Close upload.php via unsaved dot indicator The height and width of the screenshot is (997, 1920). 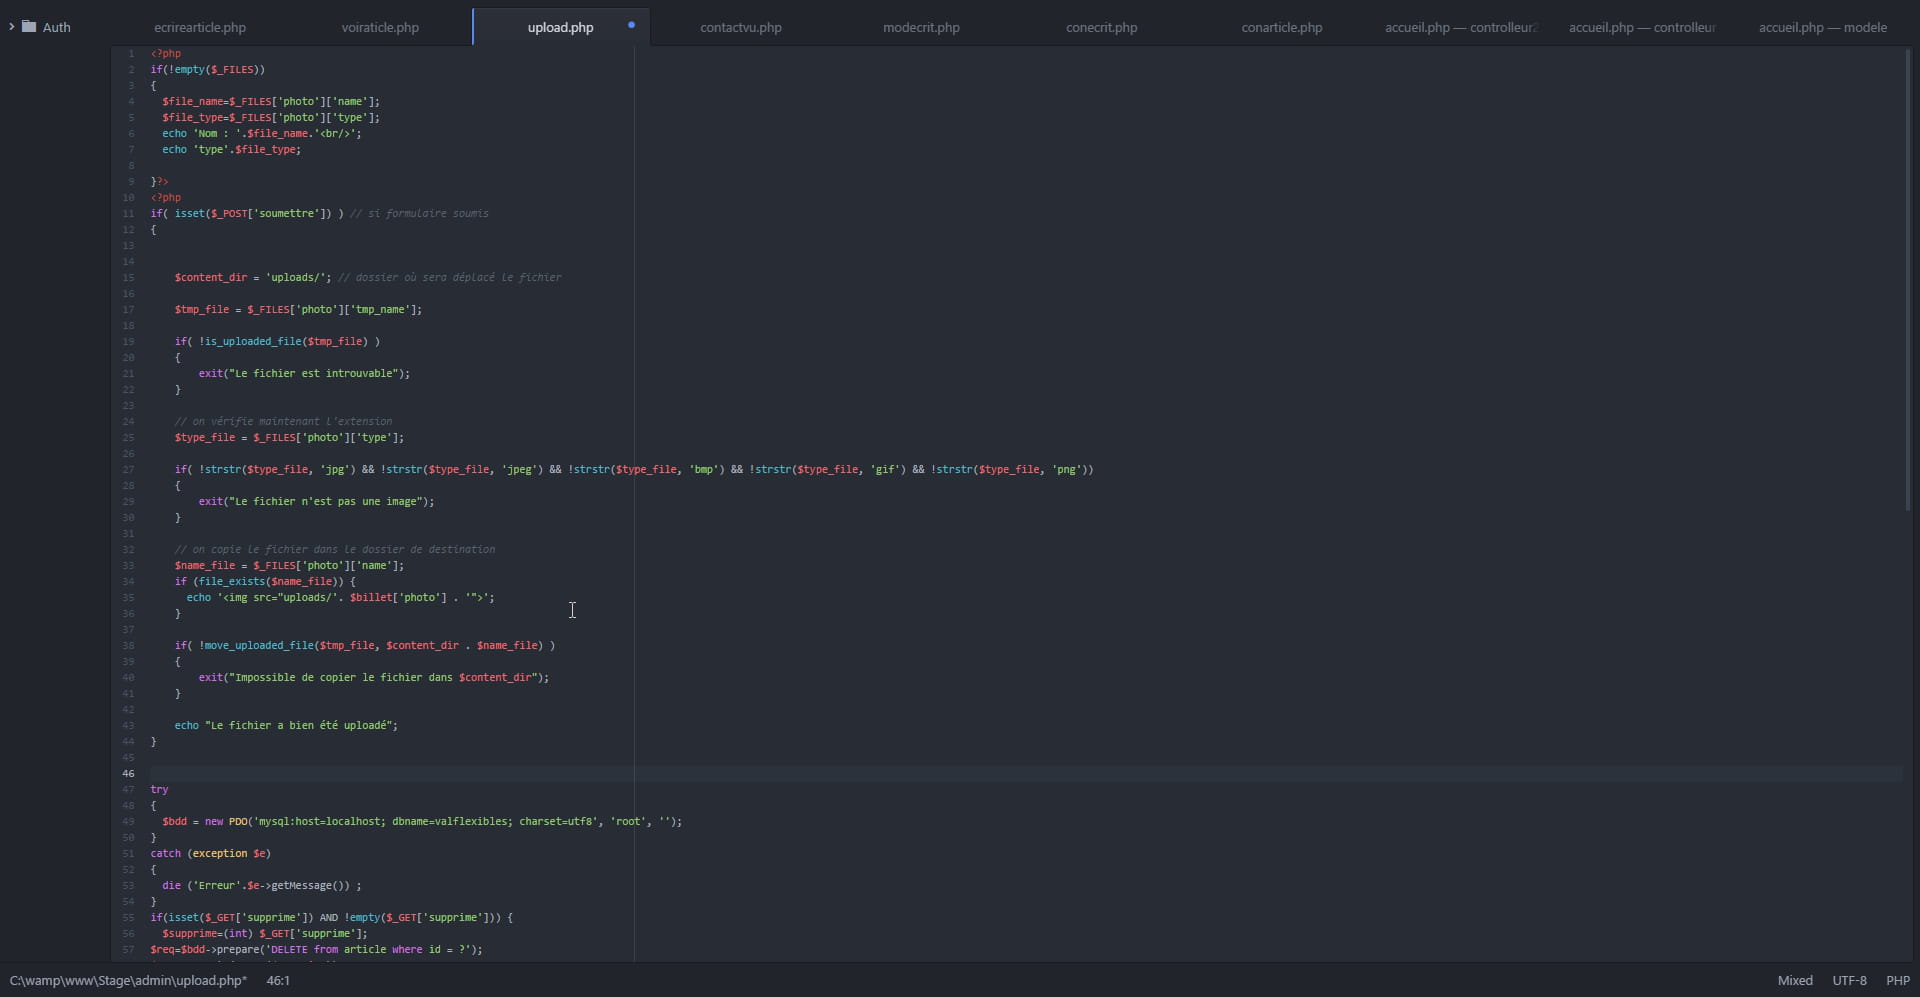pyautogui.click(x=631, y=25)
